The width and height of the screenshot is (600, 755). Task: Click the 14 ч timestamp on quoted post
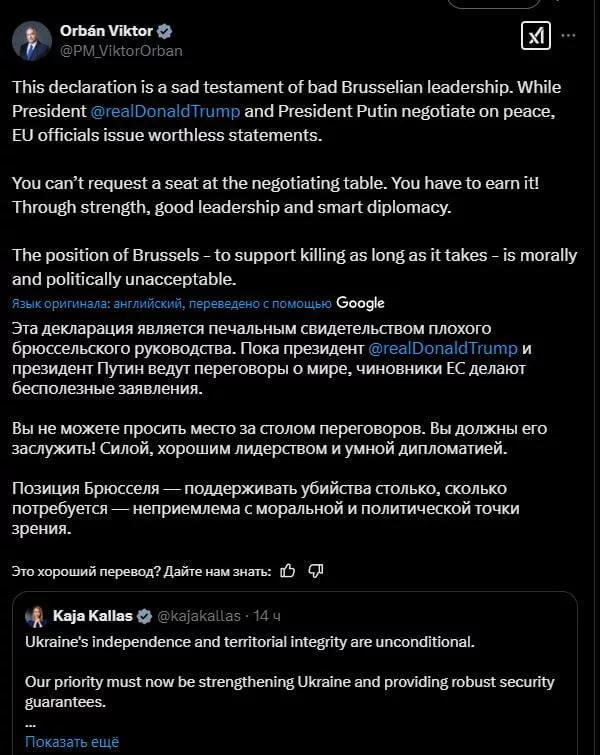[268, 615]
